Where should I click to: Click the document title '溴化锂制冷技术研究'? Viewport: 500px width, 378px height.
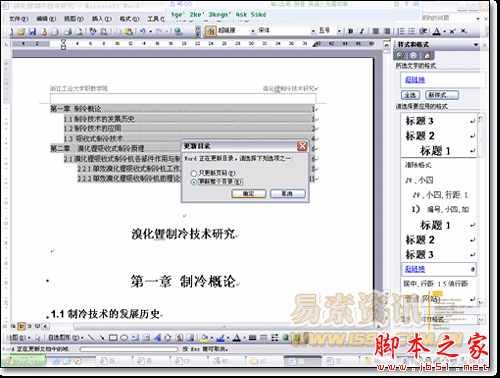(184, 234)
